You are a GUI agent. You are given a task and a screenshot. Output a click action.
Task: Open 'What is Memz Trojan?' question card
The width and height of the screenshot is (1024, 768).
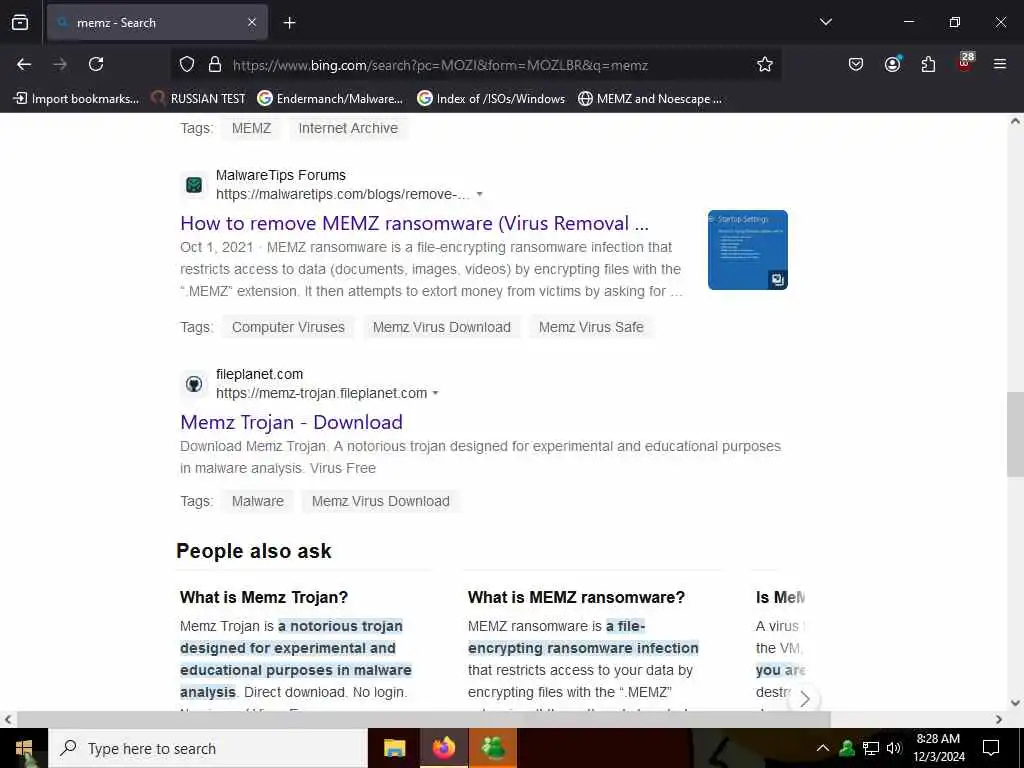pyautogui.click(x=264, y=597)
